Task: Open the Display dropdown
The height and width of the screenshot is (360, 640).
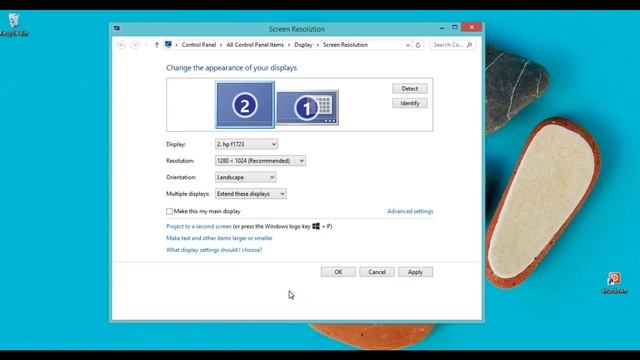Action: pos(246,144)
